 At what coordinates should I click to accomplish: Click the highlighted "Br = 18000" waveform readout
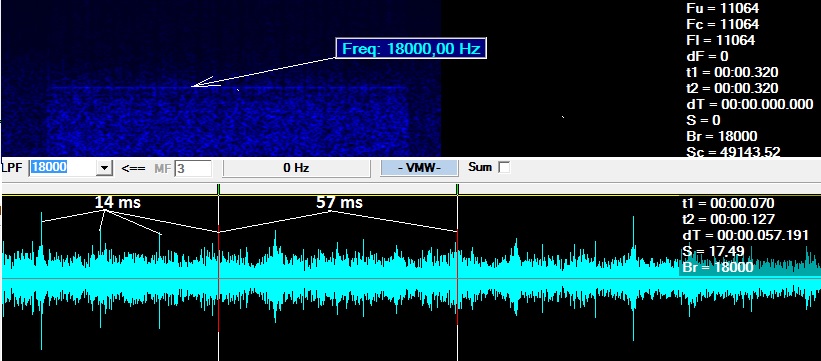tap(718, 267)
